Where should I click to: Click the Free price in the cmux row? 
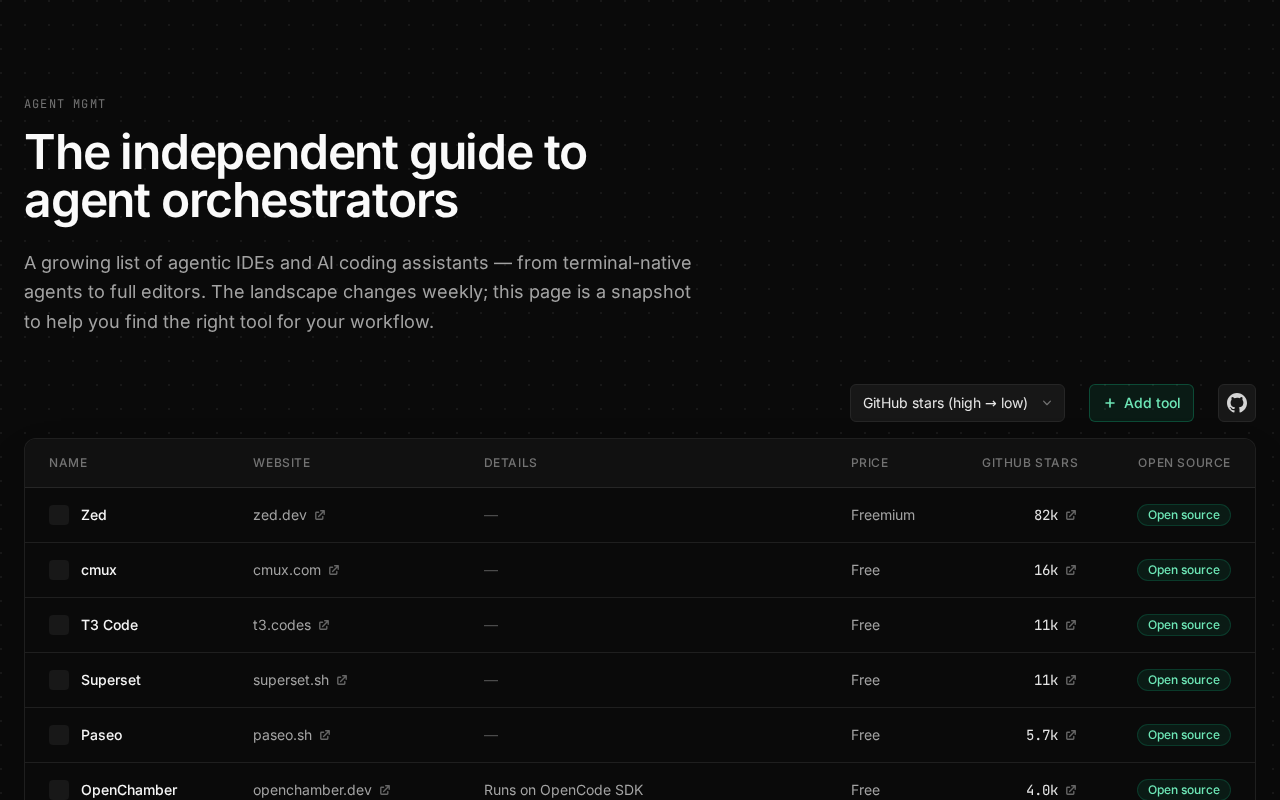coord(865,570)
